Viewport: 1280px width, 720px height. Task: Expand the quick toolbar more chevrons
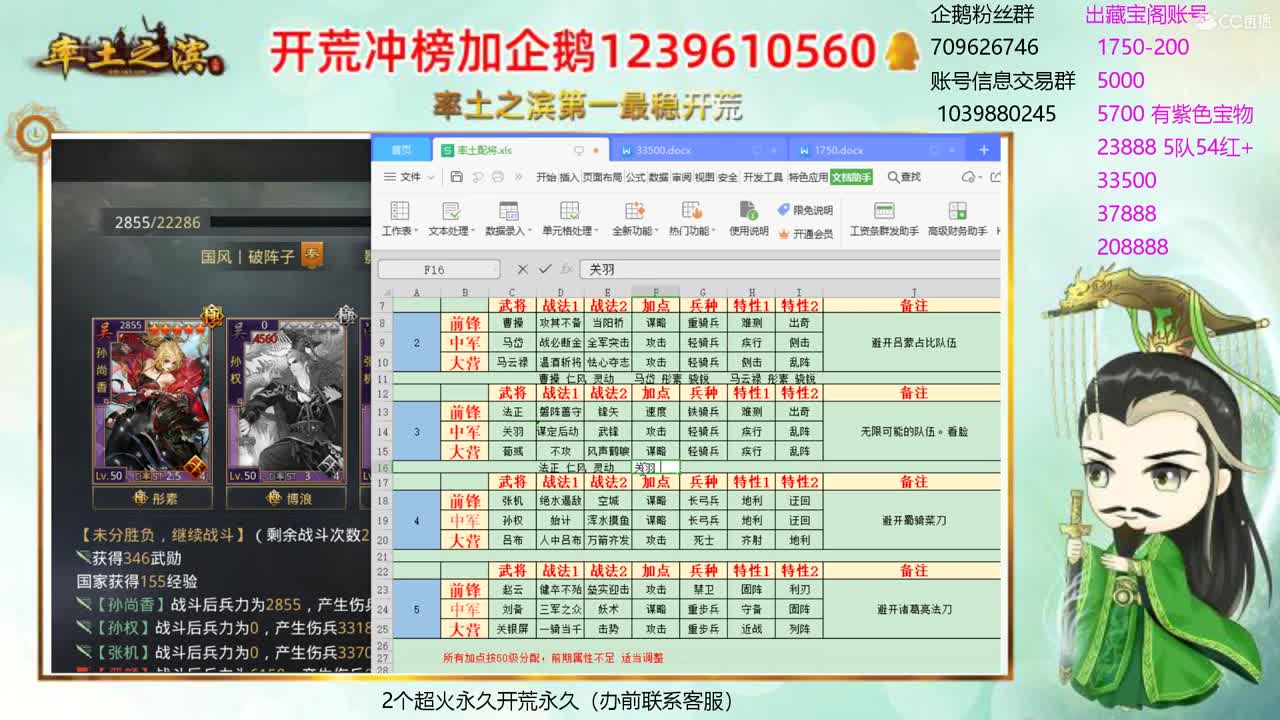click(519, 177)
